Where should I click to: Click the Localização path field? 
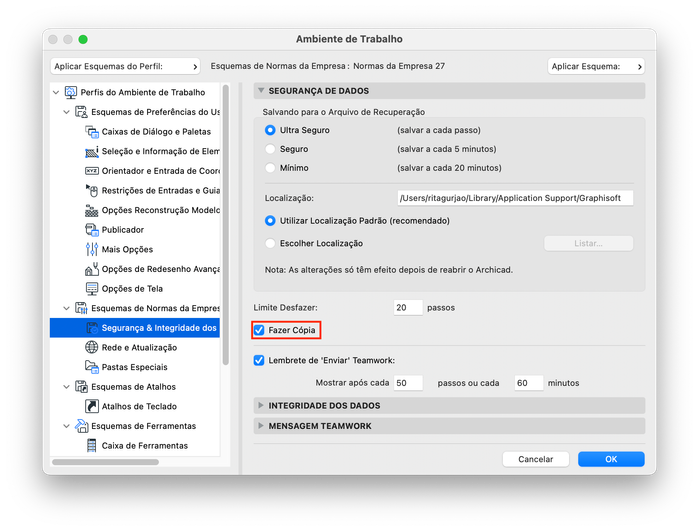click(x=515, y=198)
